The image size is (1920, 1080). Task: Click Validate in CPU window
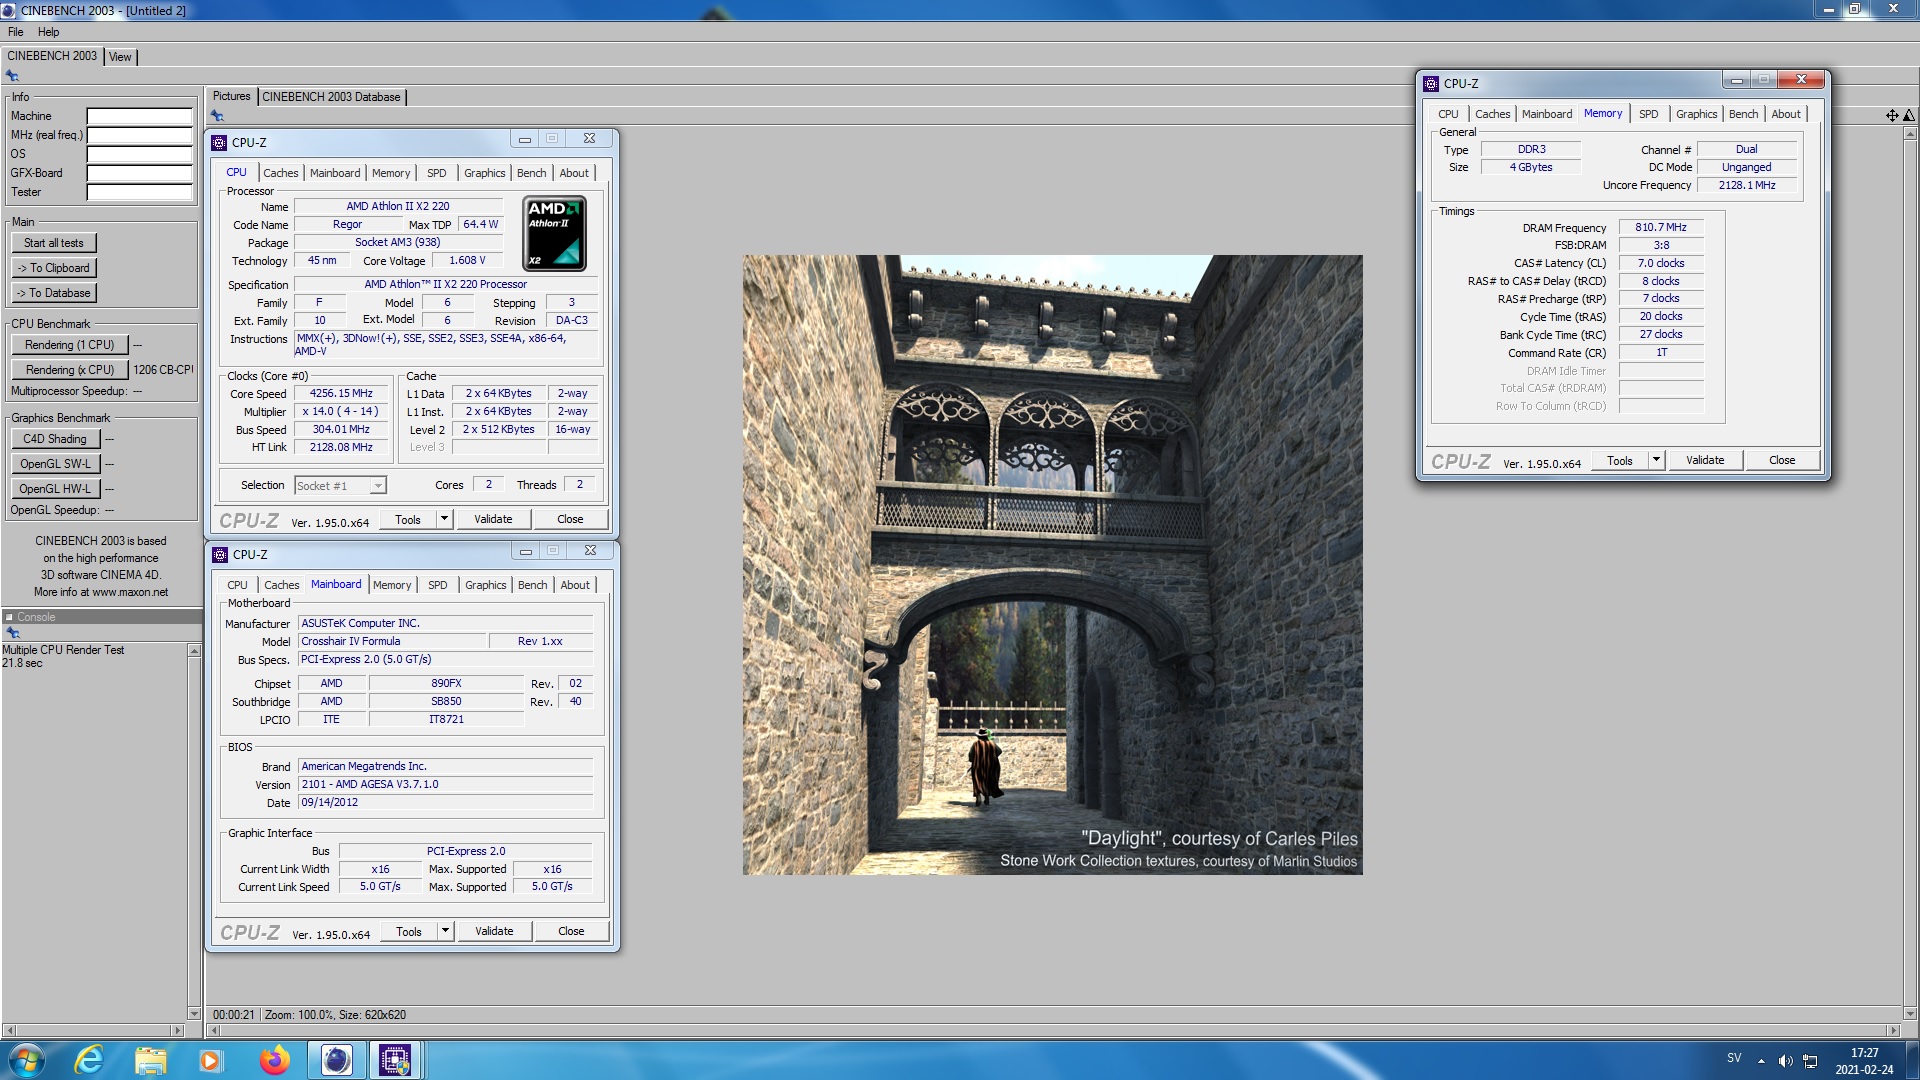pos(493,519)
